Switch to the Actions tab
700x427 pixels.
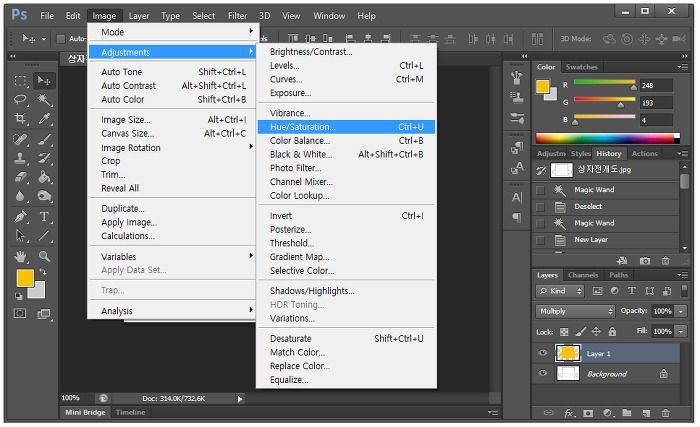coord(645,154)
